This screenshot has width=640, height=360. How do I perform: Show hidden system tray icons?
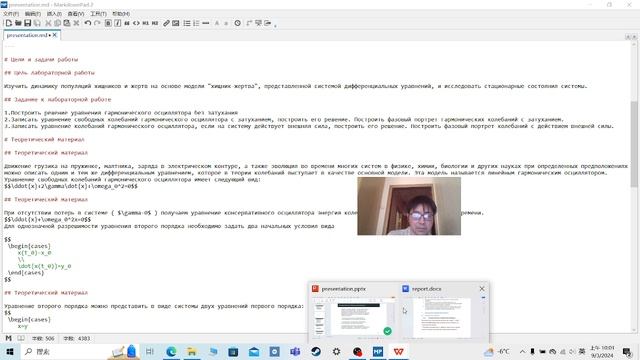coord(522,351)
